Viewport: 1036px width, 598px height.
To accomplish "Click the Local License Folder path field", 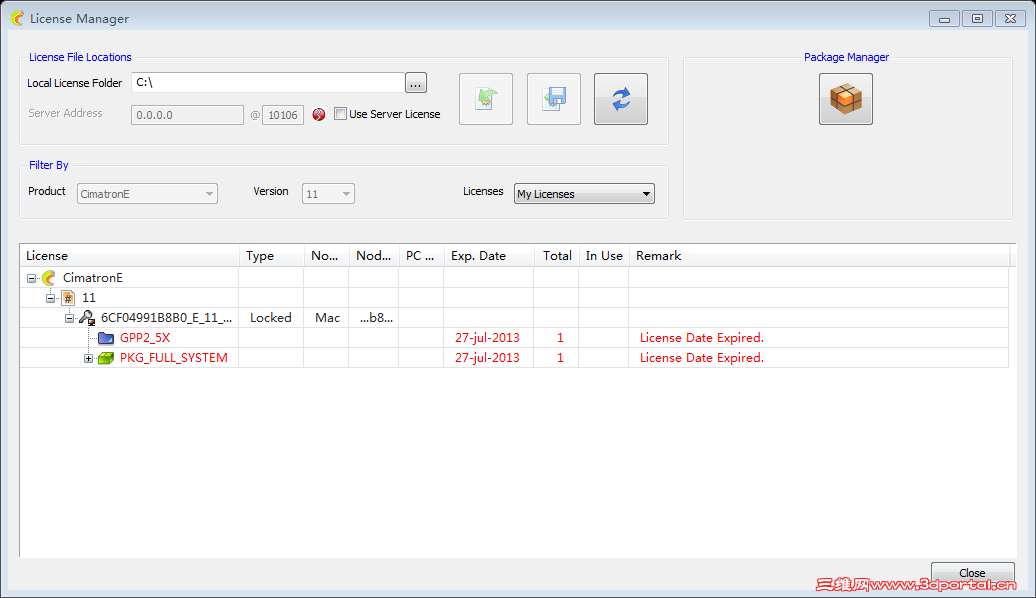I will coord(268,83).
